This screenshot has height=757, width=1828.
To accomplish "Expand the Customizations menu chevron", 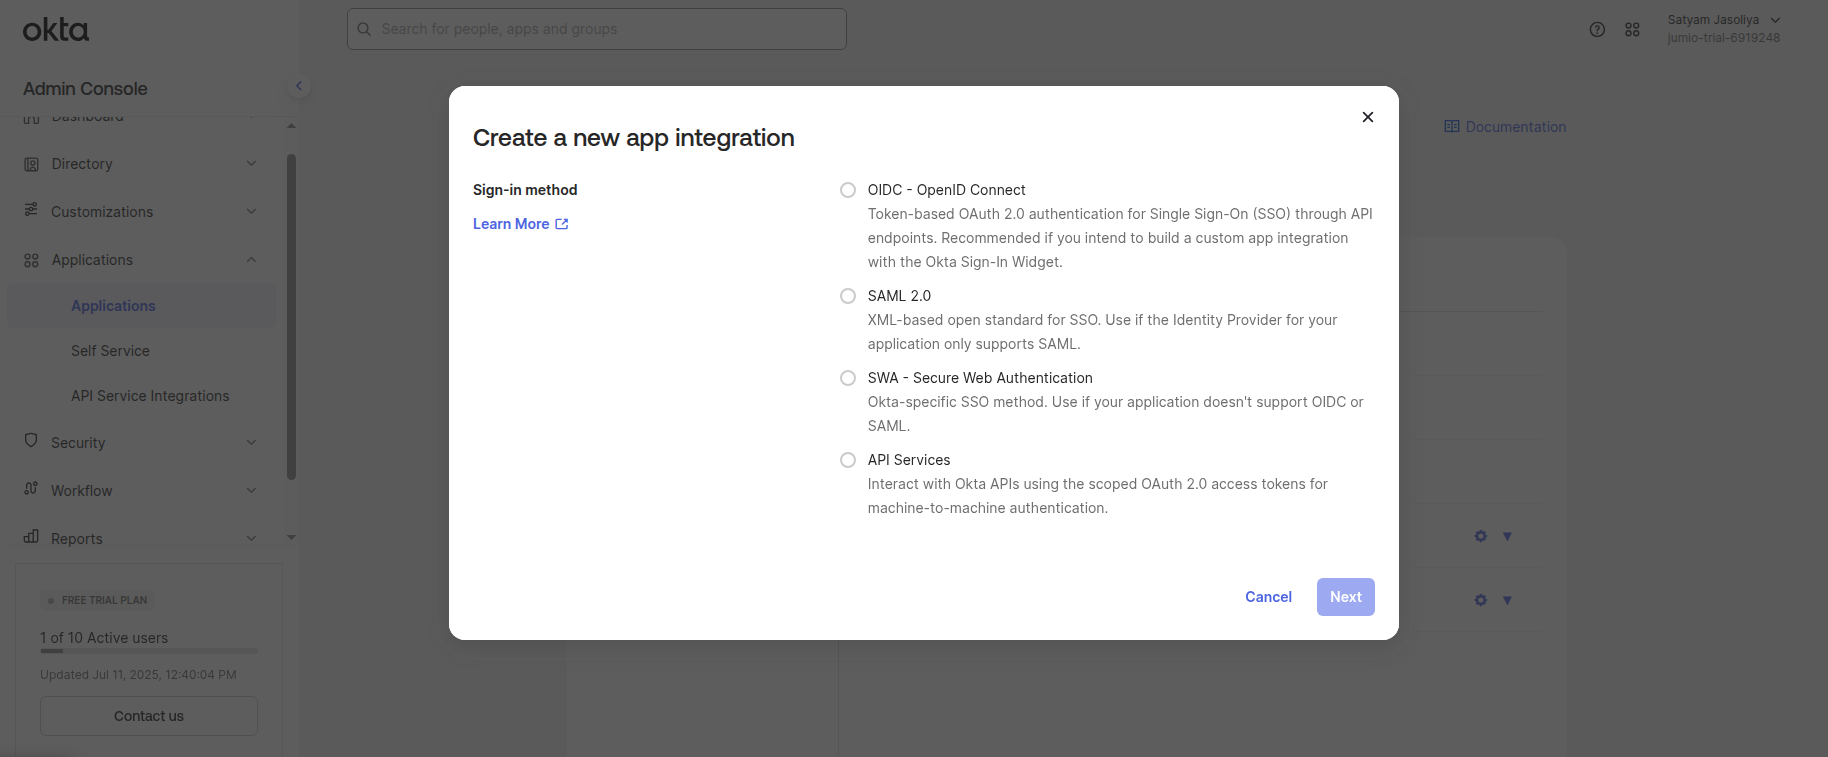I will [251, 211].
